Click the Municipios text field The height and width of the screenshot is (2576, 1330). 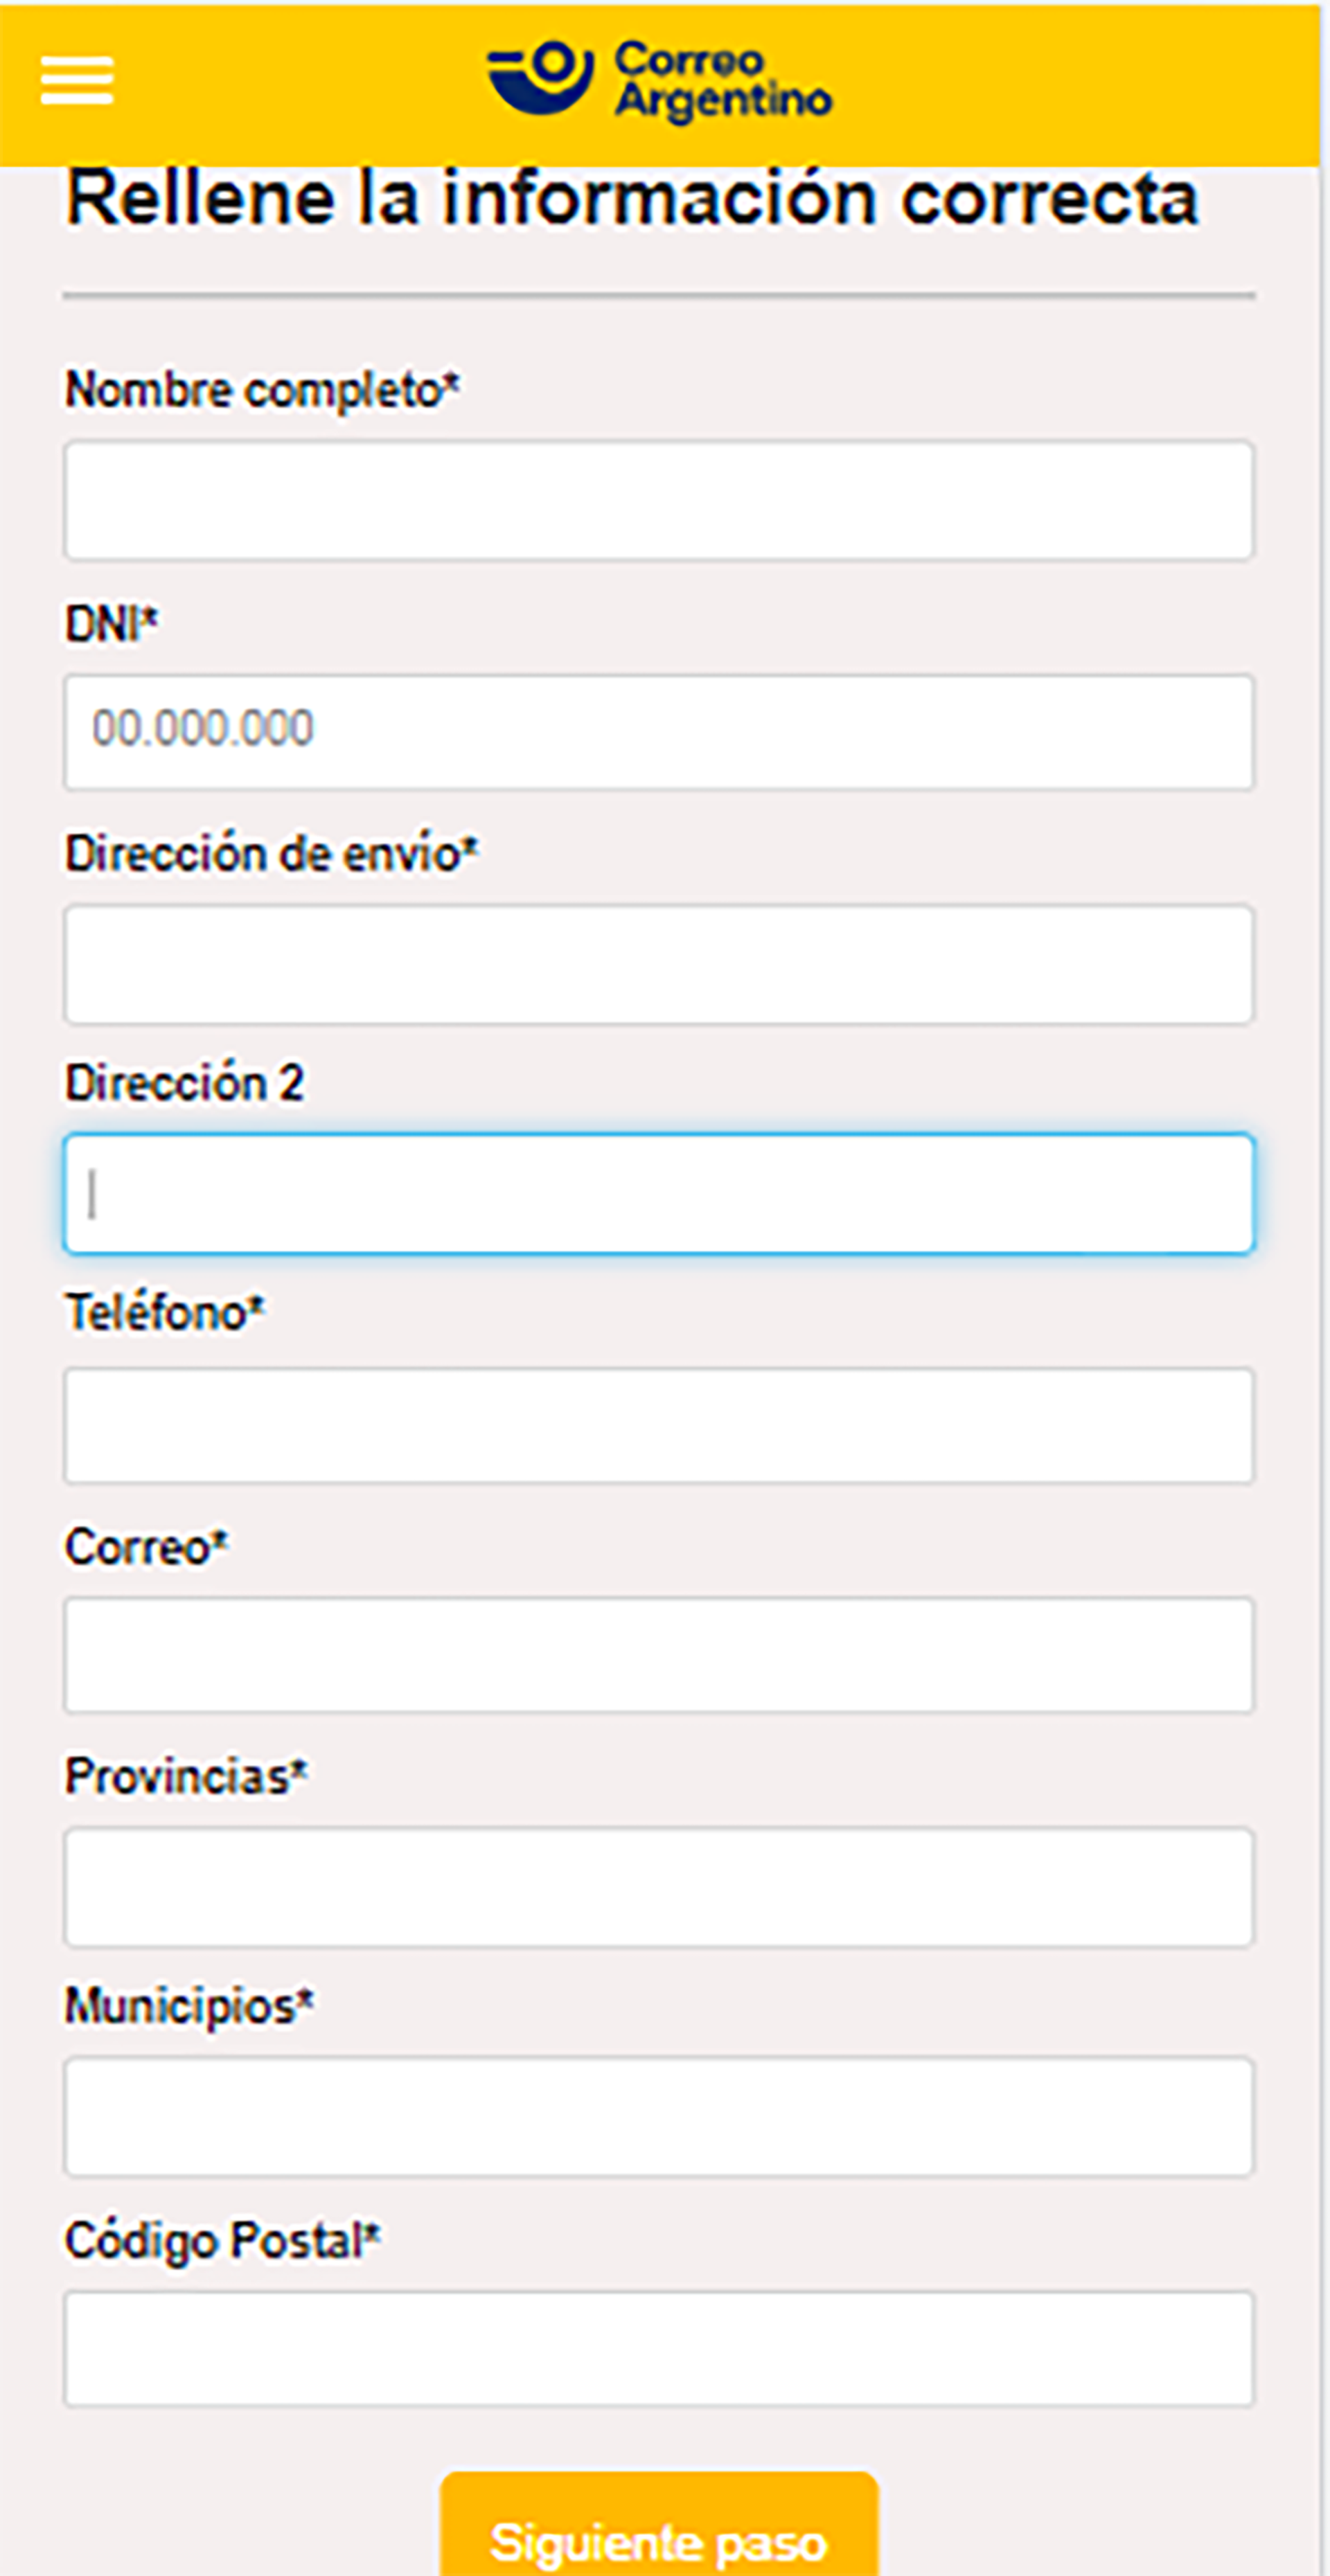(659, 2116)
